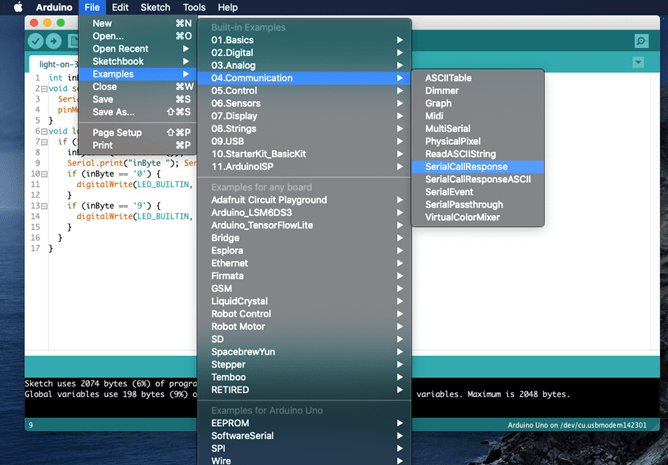Open the Edit menu
The image size is (668, 465).
point(120,7)
